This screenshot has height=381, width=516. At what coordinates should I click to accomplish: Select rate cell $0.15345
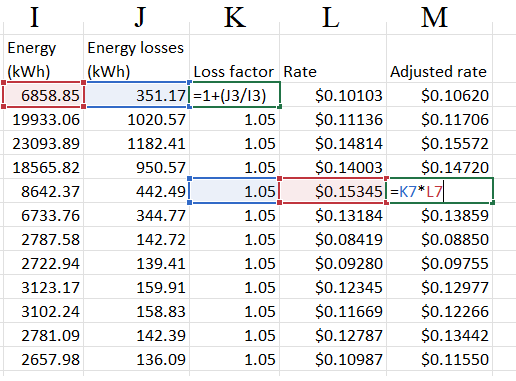pyautogui.click(x=333, y=191)
